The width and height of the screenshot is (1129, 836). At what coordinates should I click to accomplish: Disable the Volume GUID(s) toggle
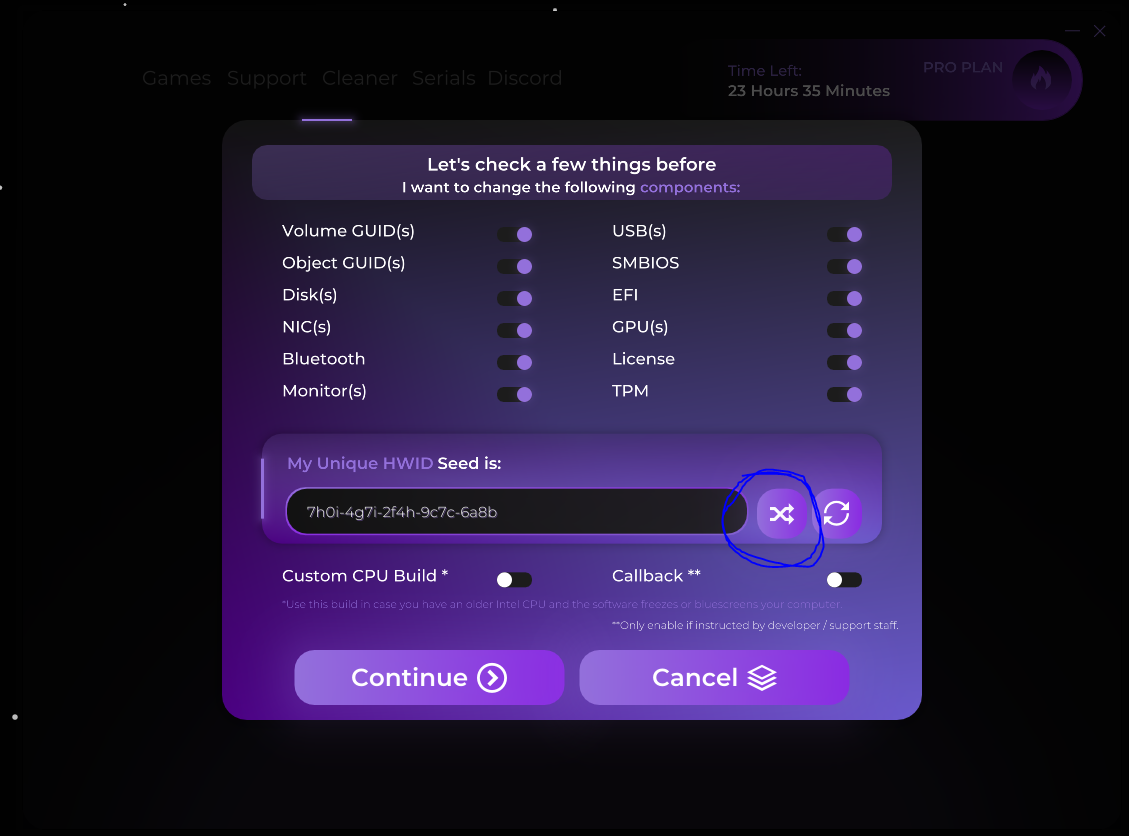pyautogui.click(x=515, y=234)
